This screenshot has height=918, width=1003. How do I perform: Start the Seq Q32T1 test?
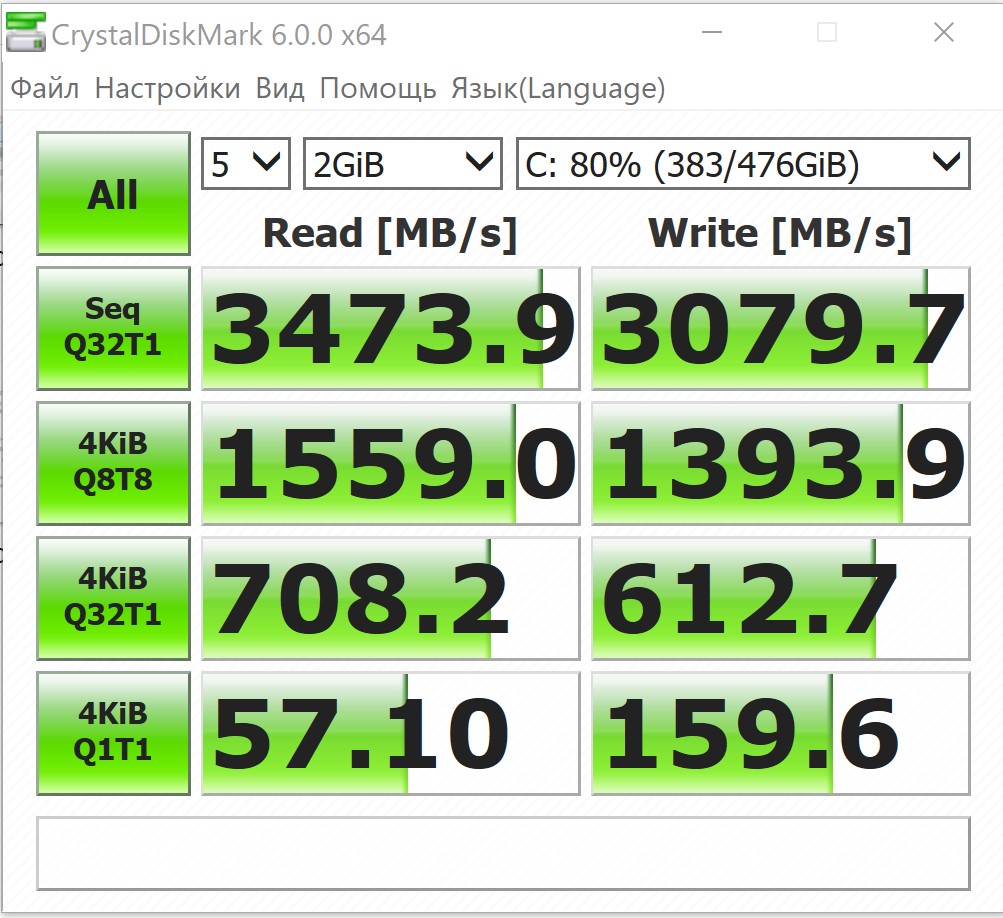pyautogui.click(x=113, y=328)
